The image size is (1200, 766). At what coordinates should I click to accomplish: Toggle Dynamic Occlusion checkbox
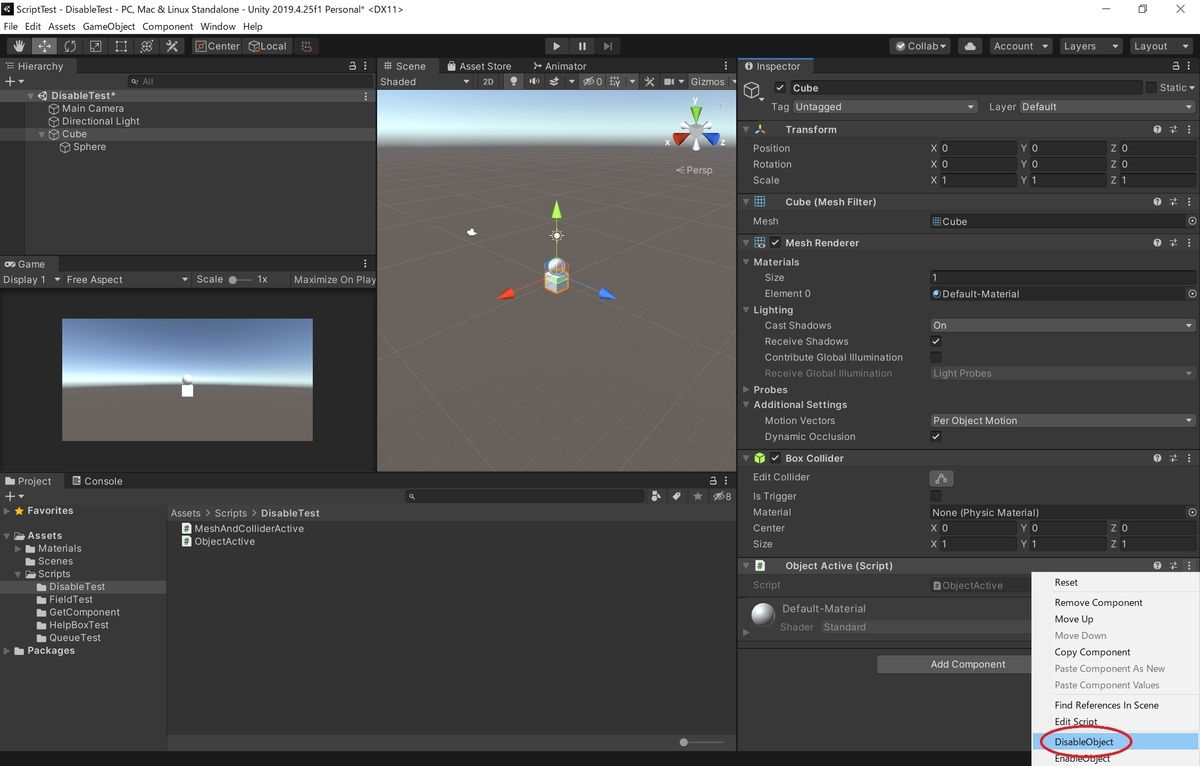[x=936, y=437]
